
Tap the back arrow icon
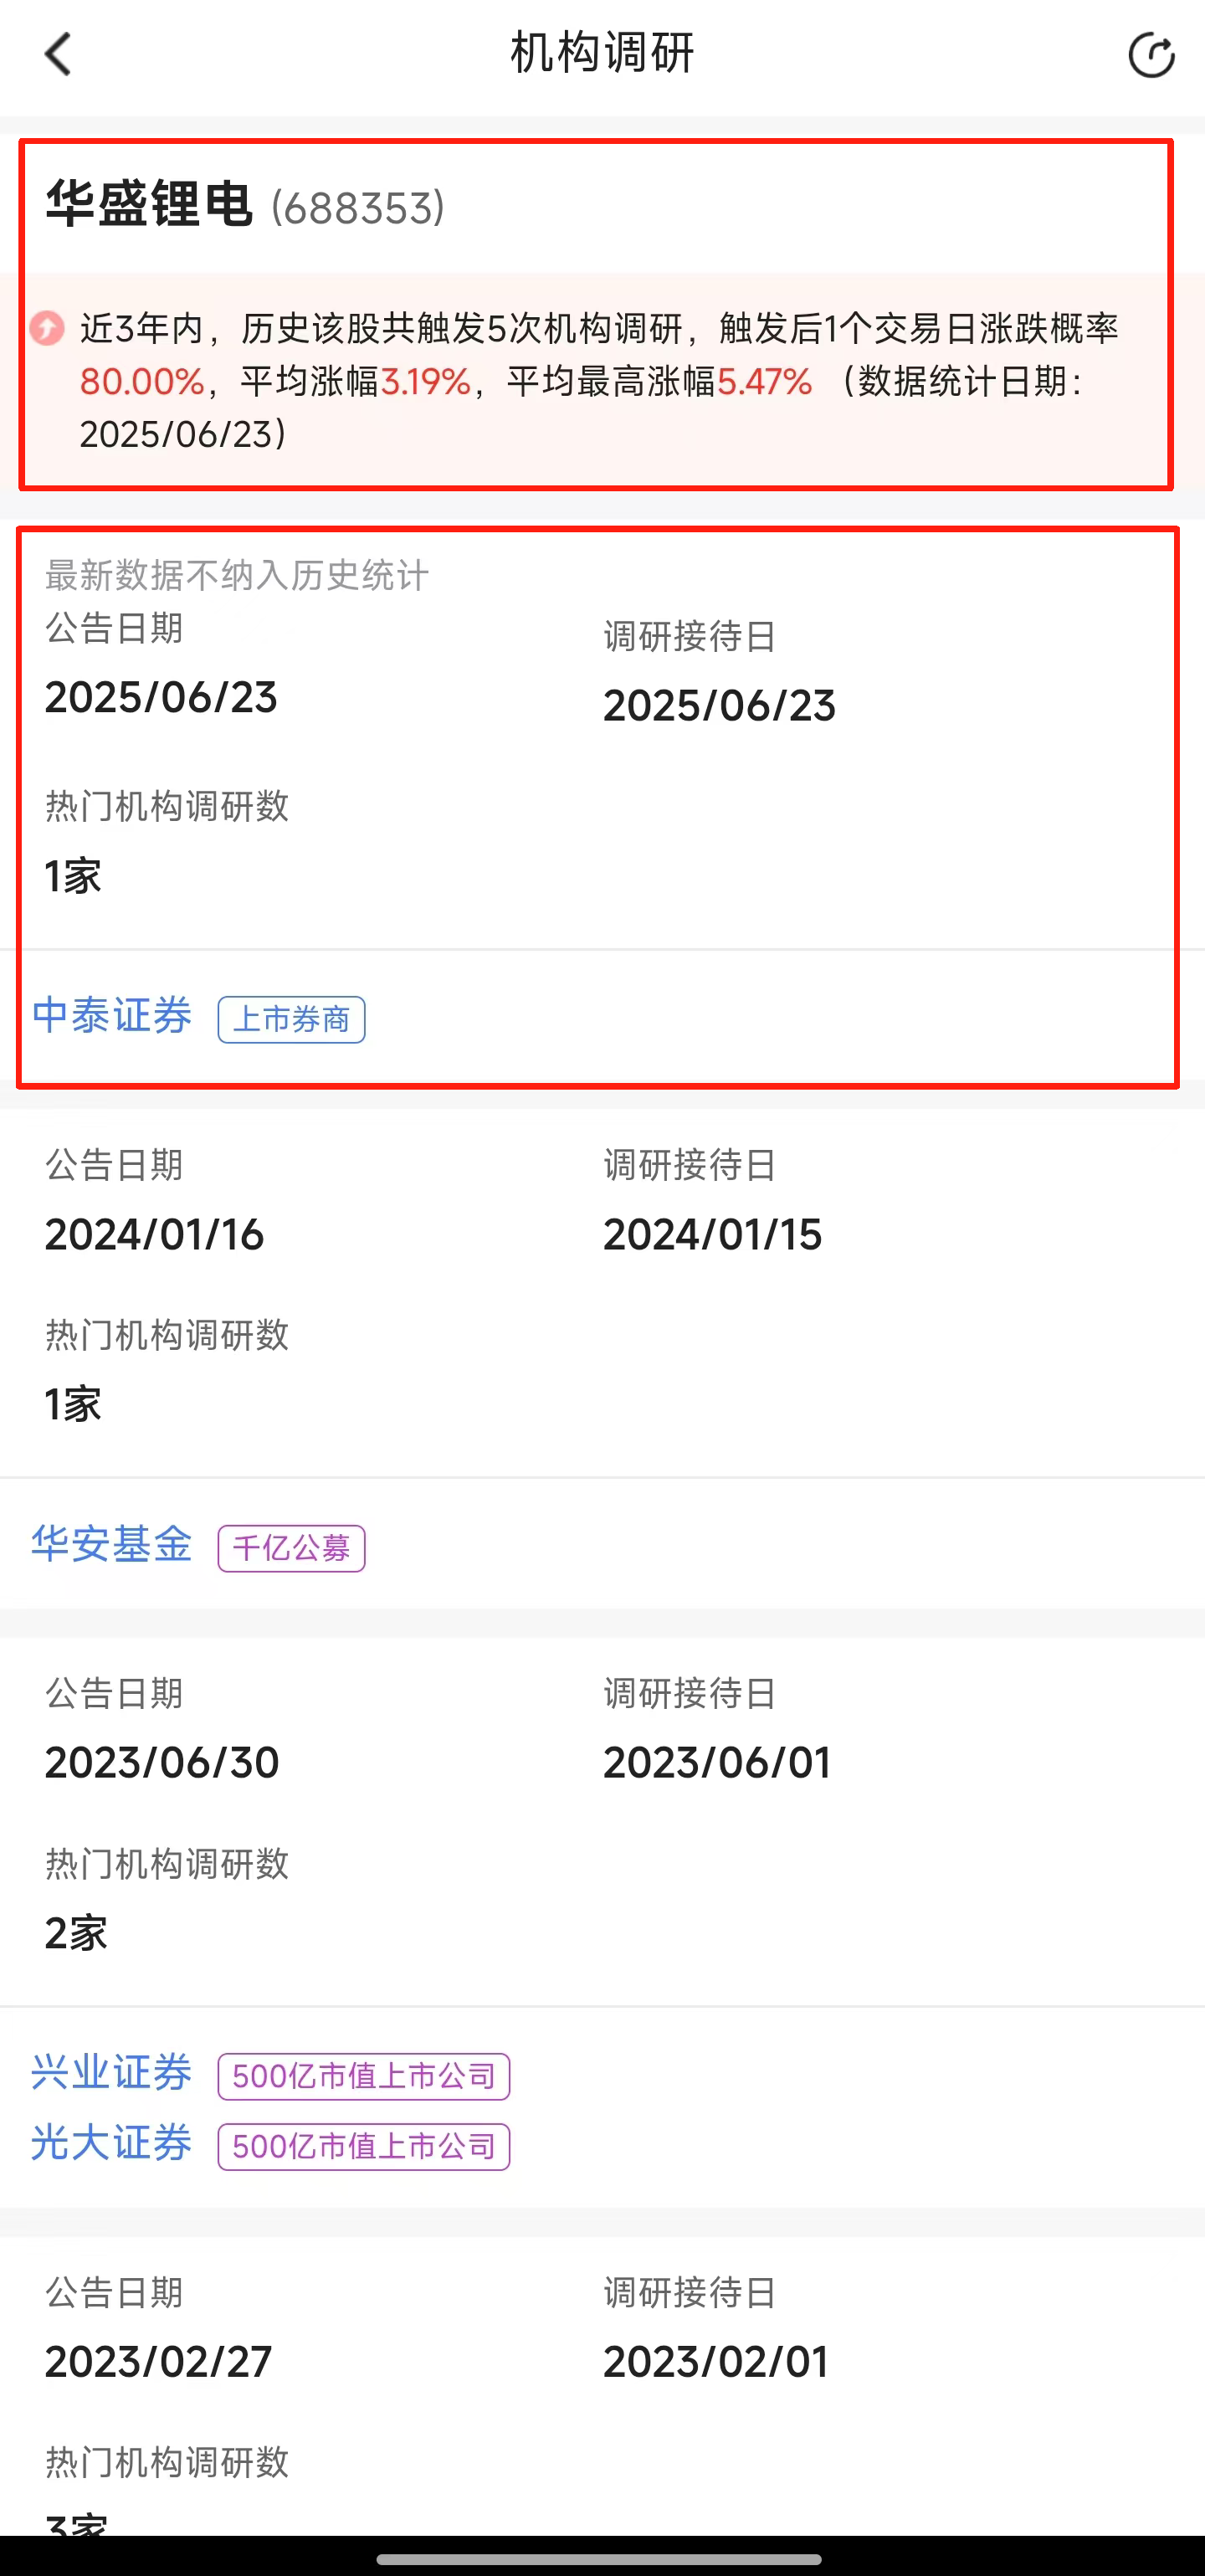point(58,55)
